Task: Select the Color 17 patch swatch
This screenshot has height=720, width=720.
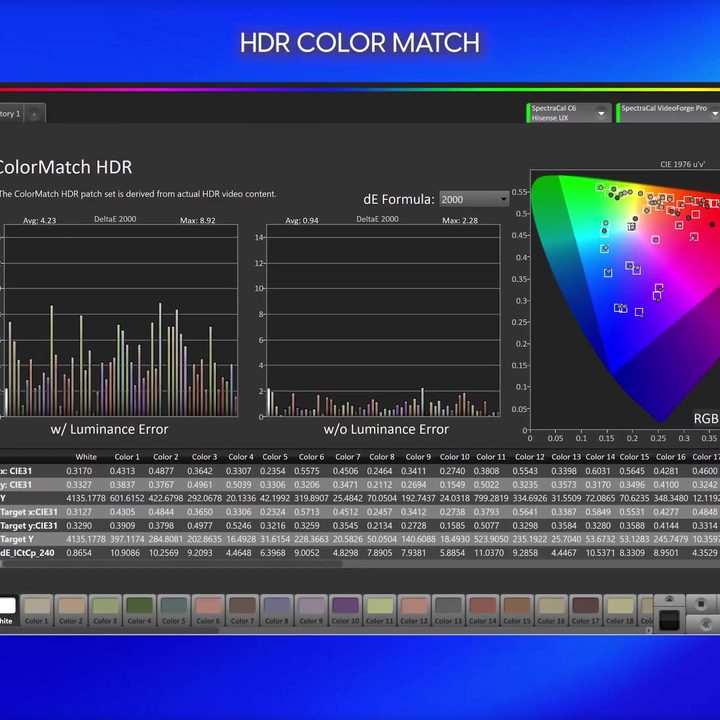Action: point(585,610)
